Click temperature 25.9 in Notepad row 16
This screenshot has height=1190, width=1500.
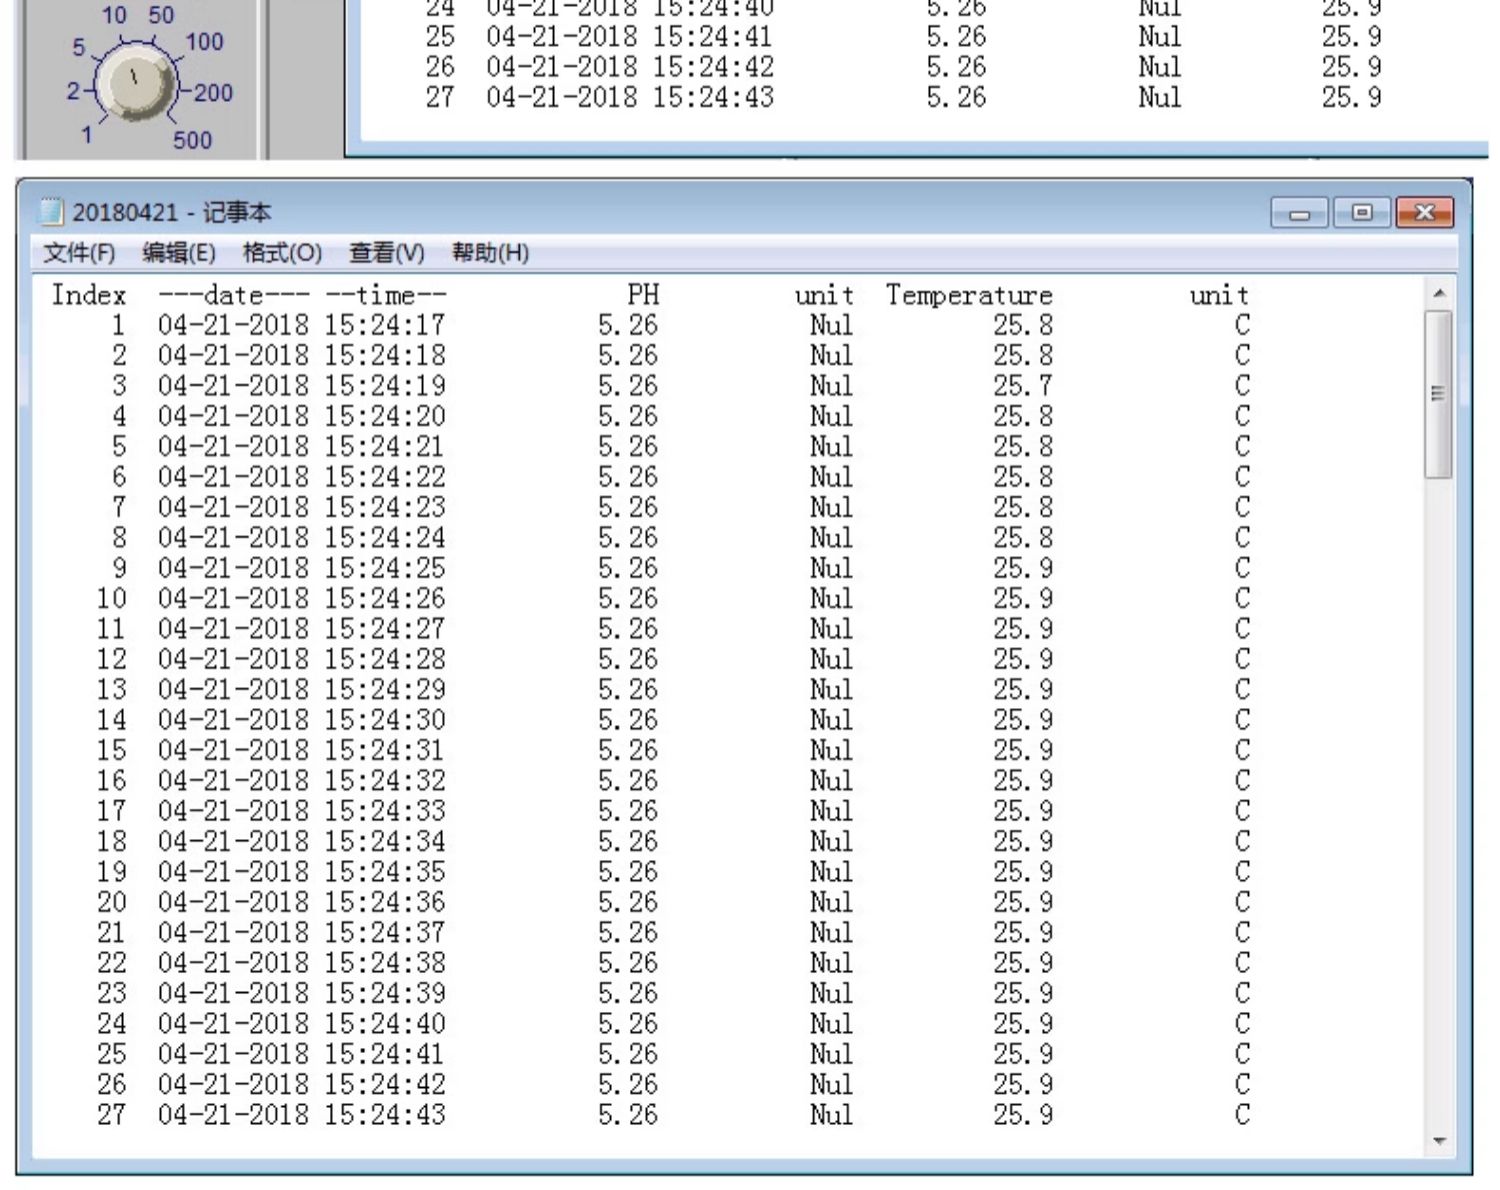(1023, 780)
